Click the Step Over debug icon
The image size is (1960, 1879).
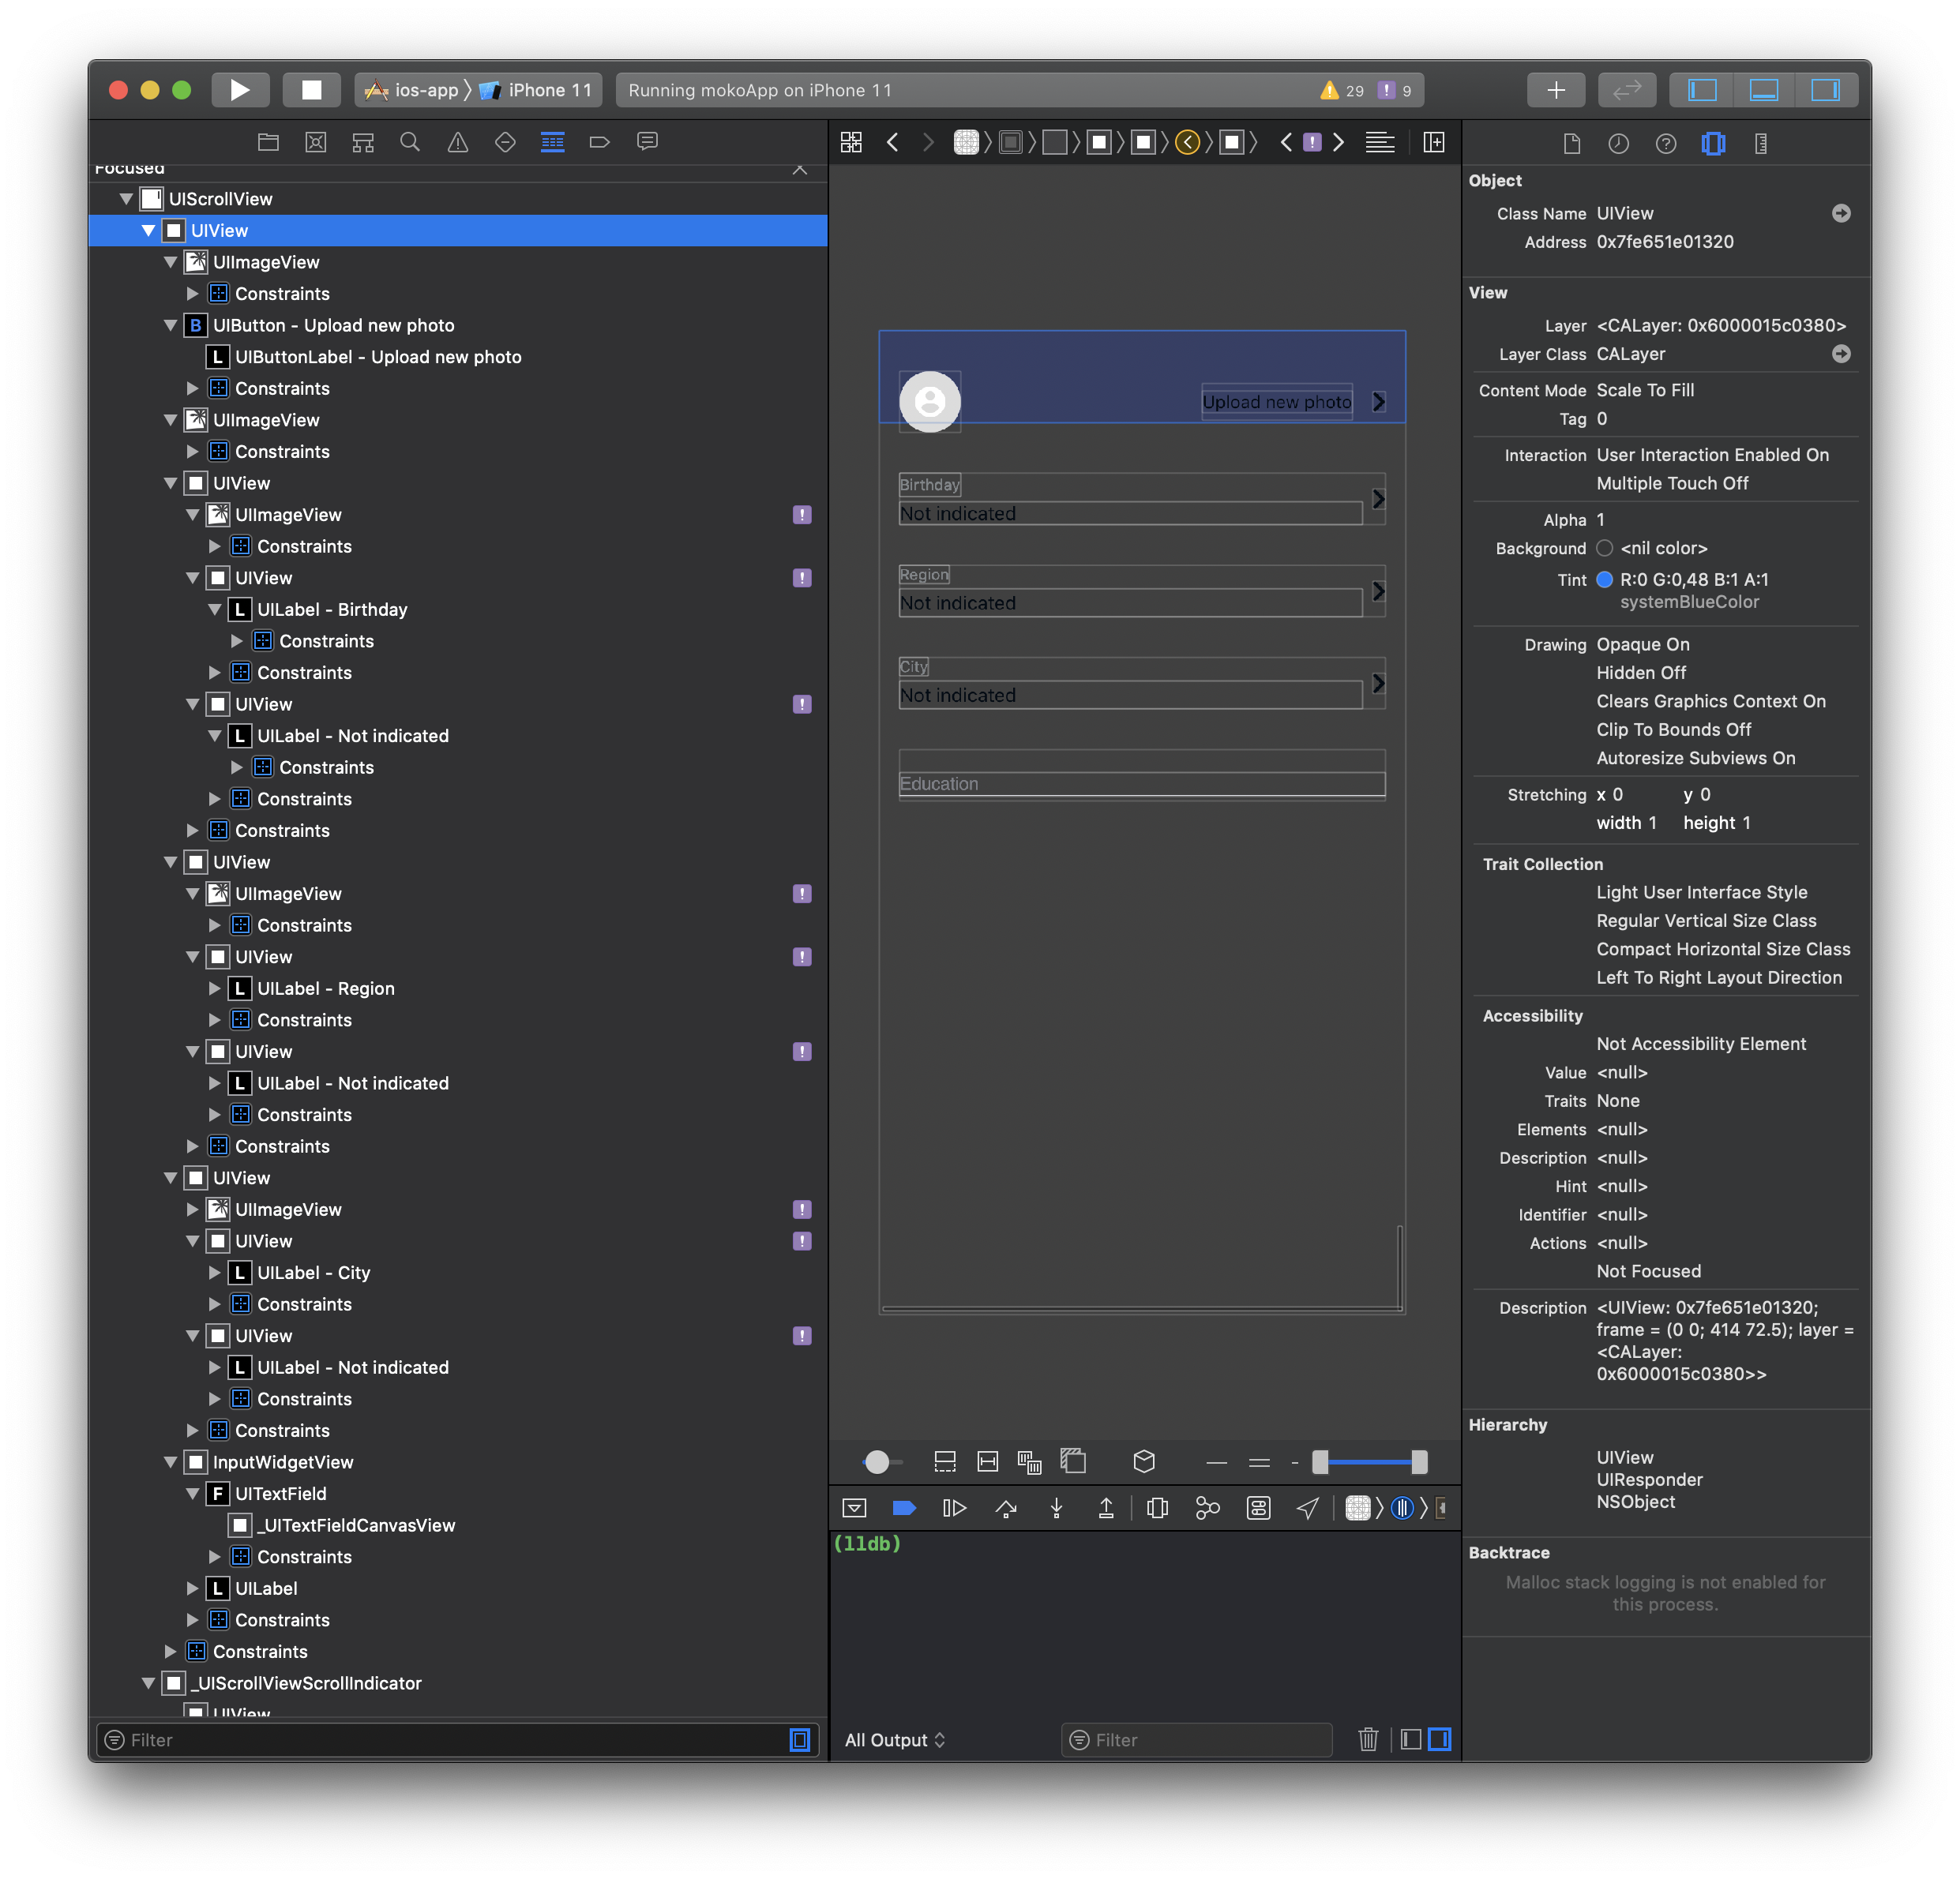pos(1006,1508)
